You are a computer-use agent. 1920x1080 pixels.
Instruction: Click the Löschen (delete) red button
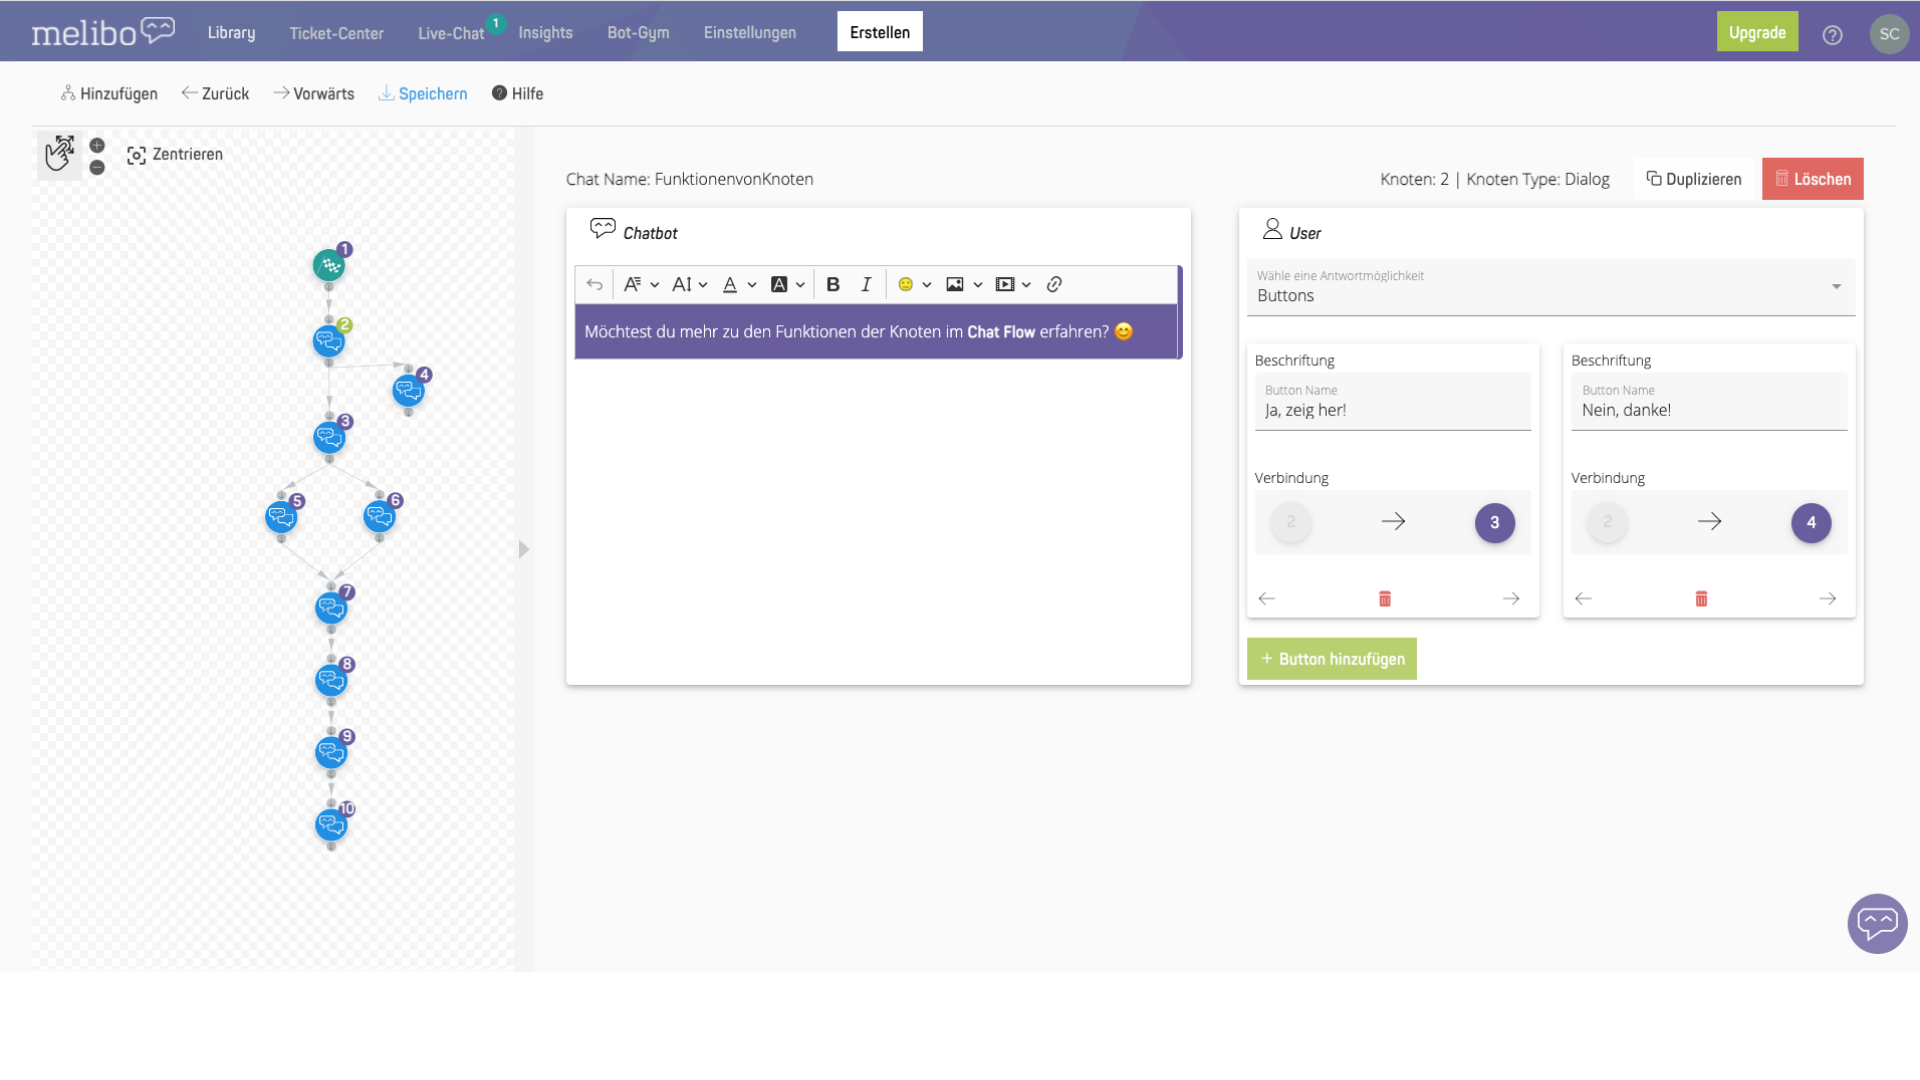point(1812,178)
